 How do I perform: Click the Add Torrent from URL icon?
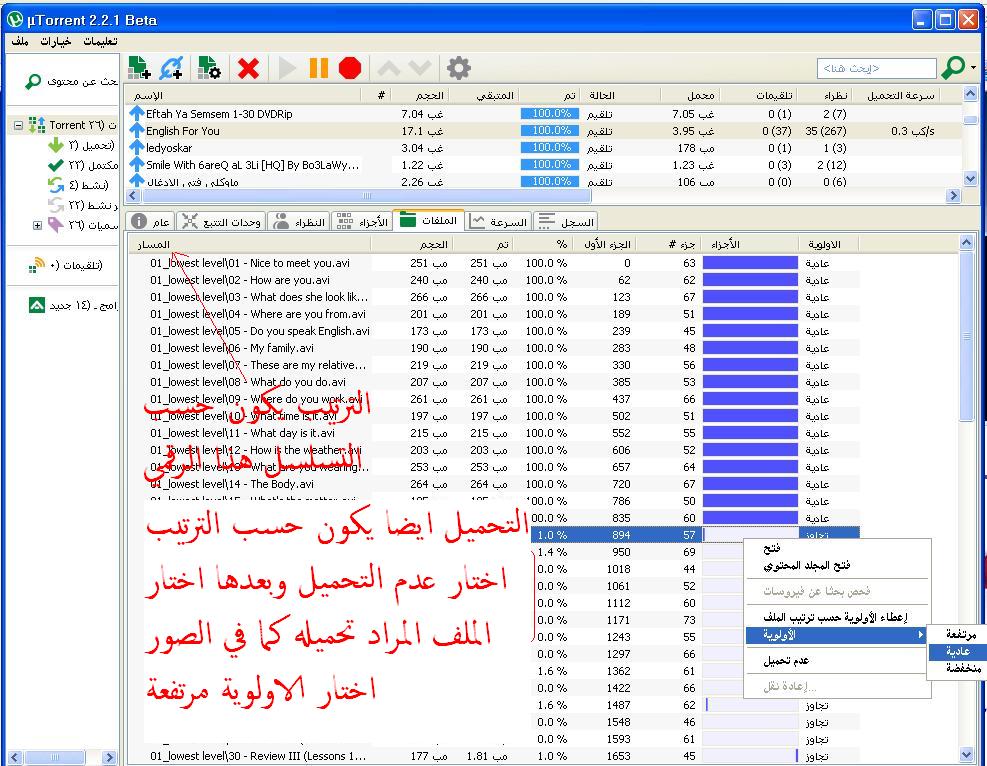173,68
